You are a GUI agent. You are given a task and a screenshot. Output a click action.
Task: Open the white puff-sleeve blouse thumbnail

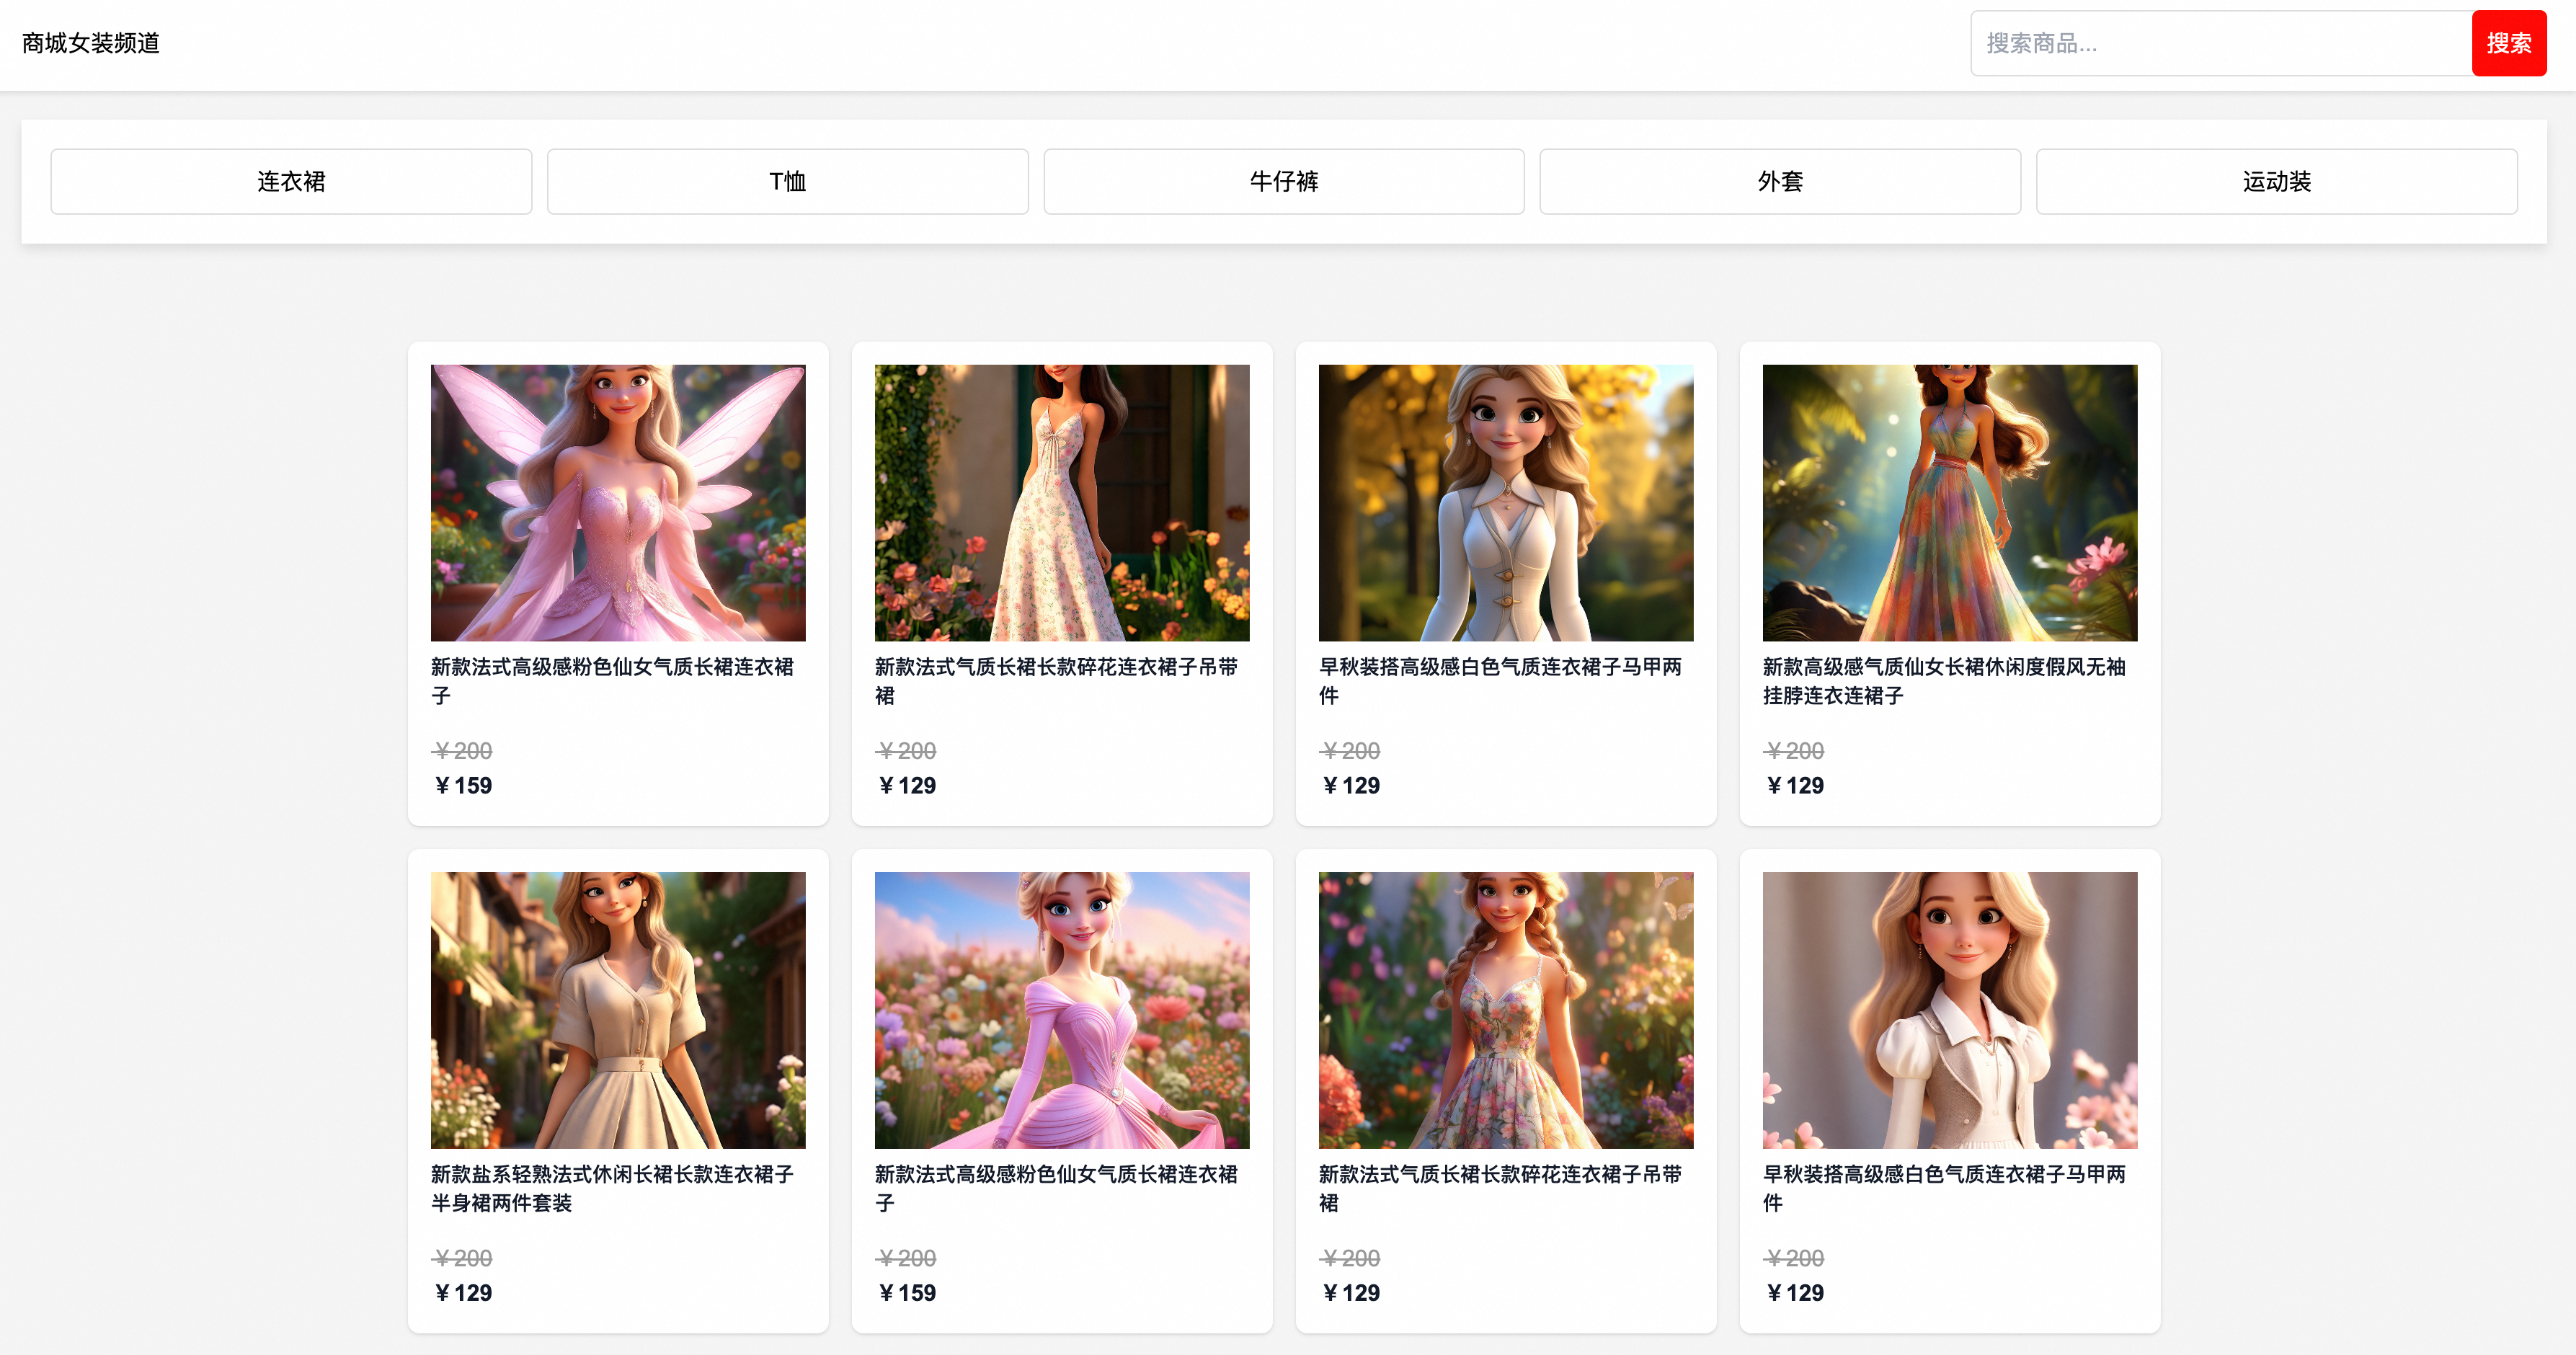[1949, 1009]
